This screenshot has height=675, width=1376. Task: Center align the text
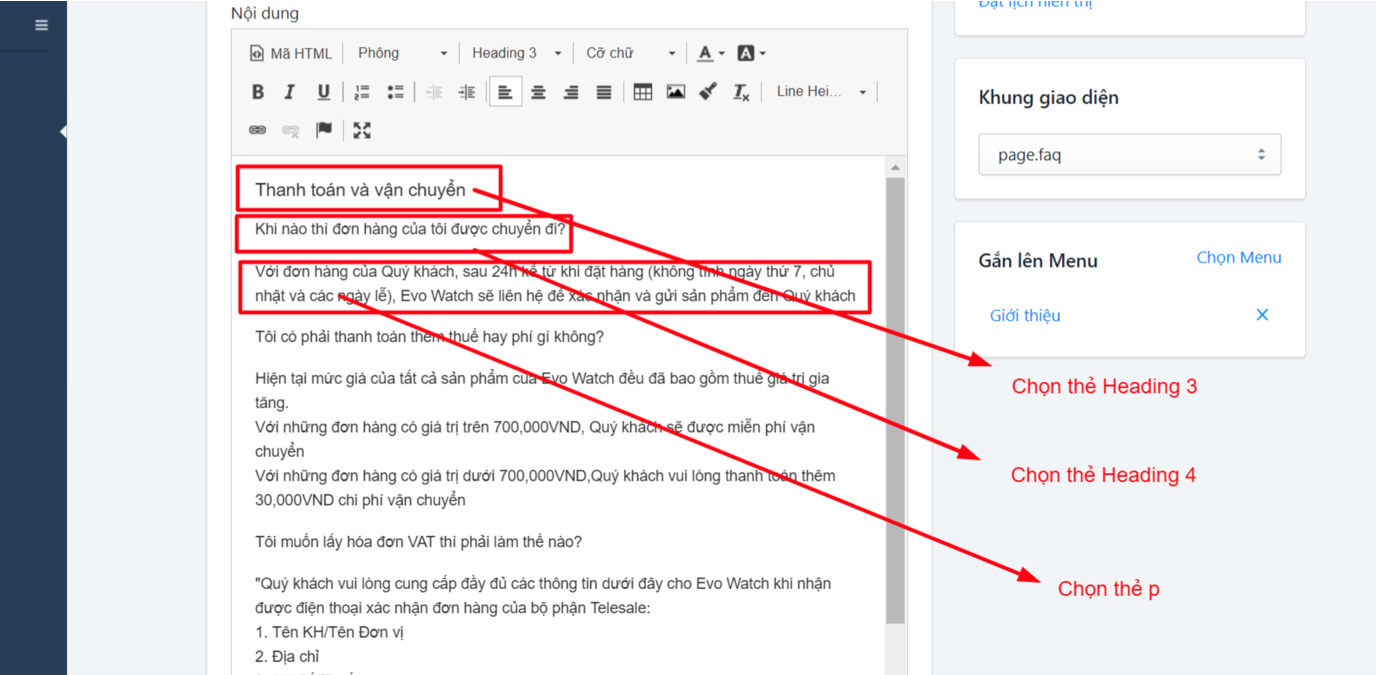tap(538, 92)
